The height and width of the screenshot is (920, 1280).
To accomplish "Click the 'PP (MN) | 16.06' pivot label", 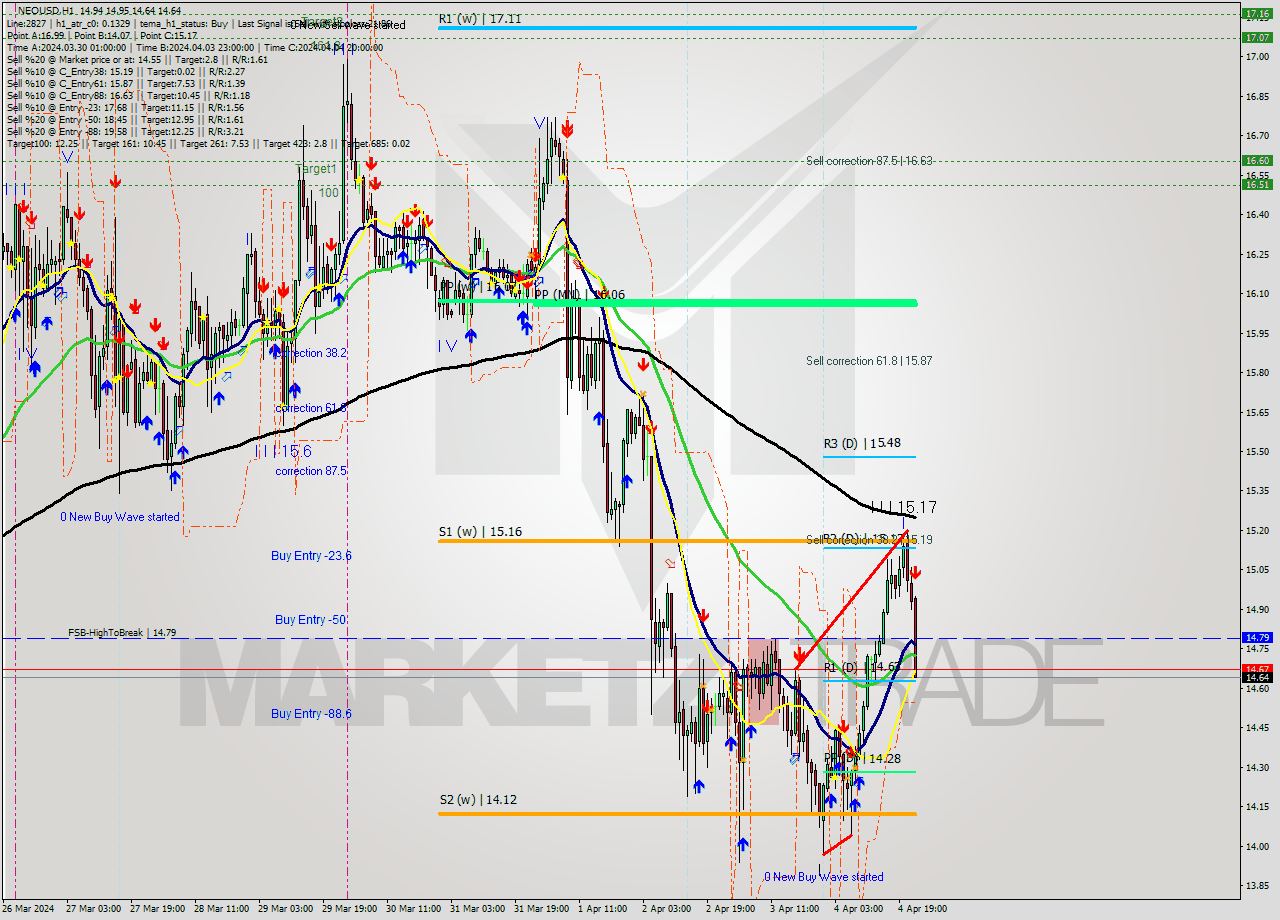I will click(x=579, y=295).
